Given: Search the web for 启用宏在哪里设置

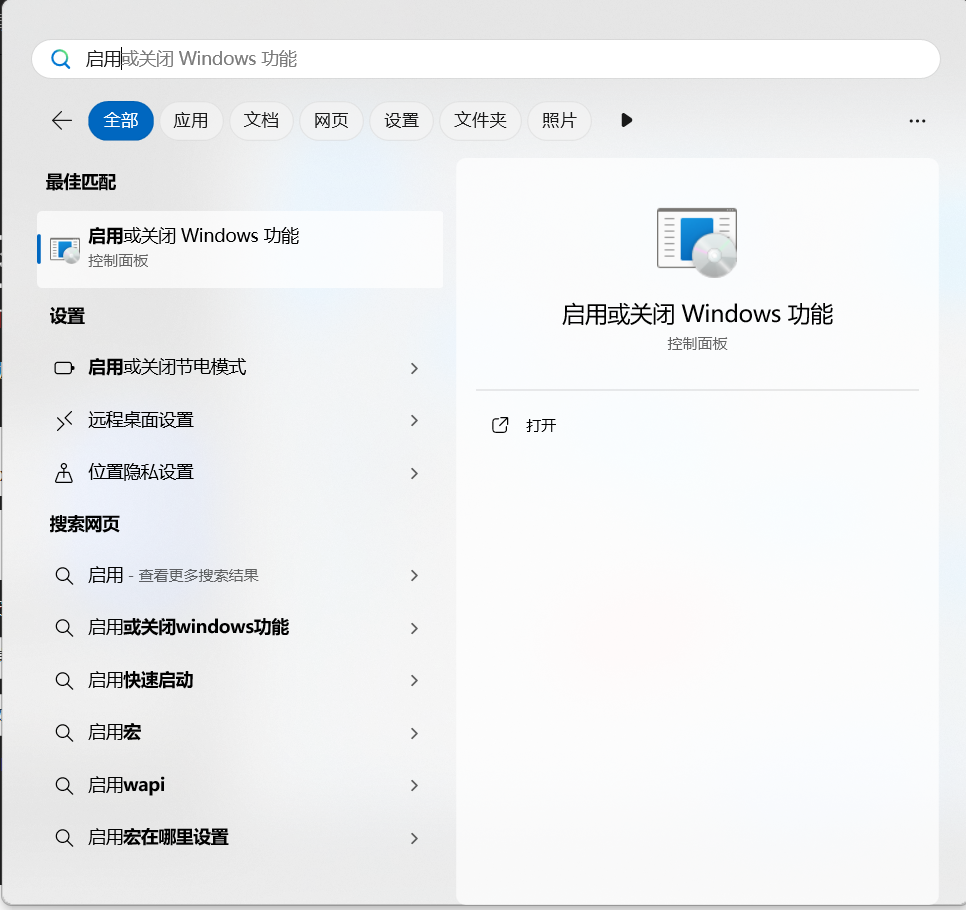Looking at the screenshot, I should tap(240, 838).
